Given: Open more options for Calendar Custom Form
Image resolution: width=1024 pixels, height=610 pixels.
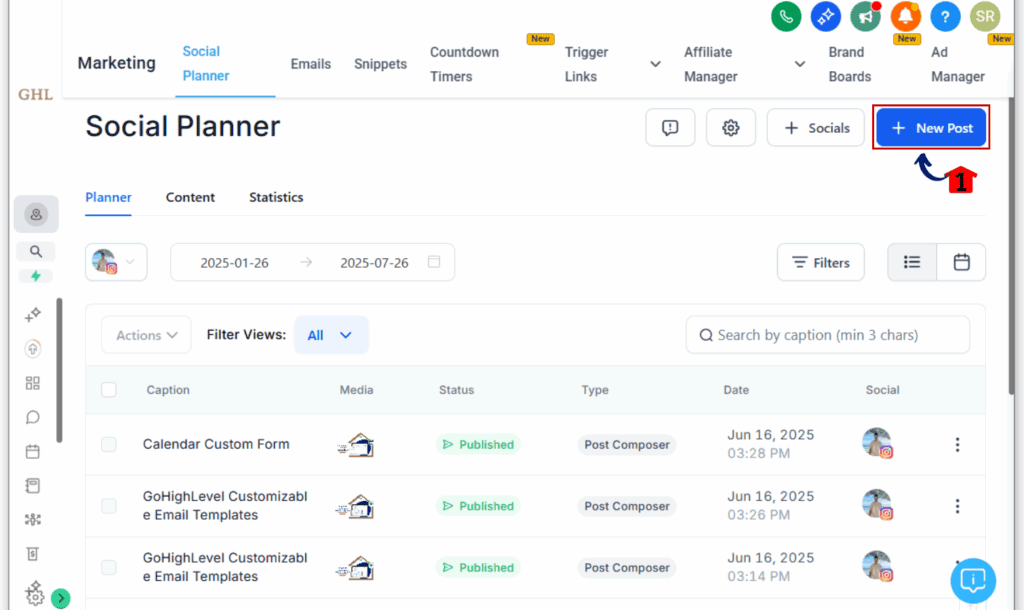Looking at the screenshot, I should point(957,445).
